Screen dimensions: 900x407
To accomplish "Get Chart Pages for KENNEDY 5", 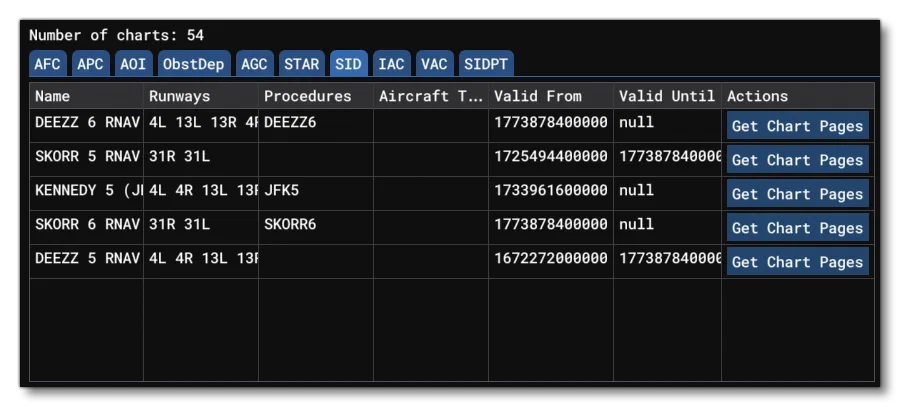I will pyautogui.click(x=797, y=193).
